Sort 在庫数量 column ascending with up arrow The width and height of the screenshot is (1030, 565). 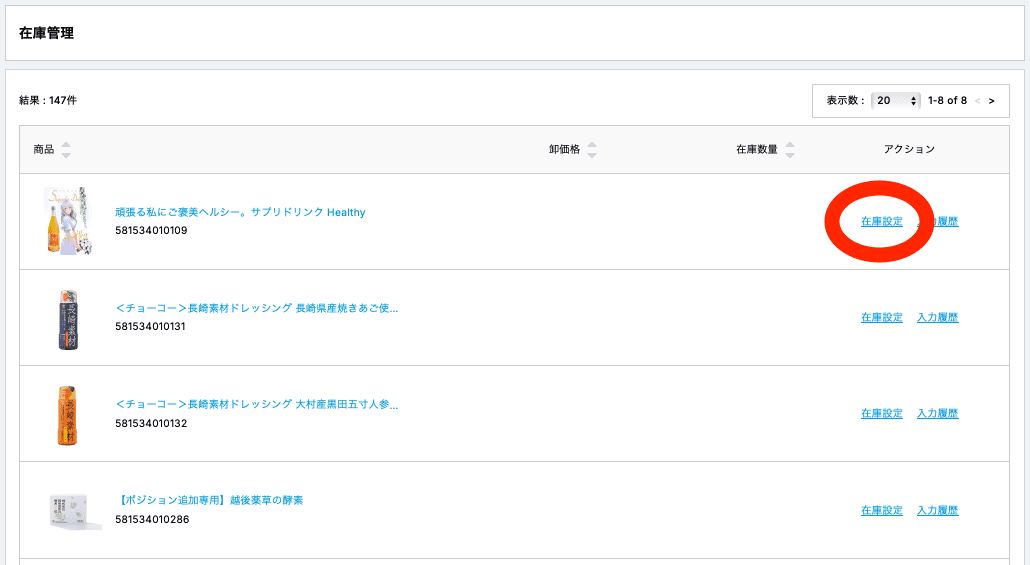790,144
